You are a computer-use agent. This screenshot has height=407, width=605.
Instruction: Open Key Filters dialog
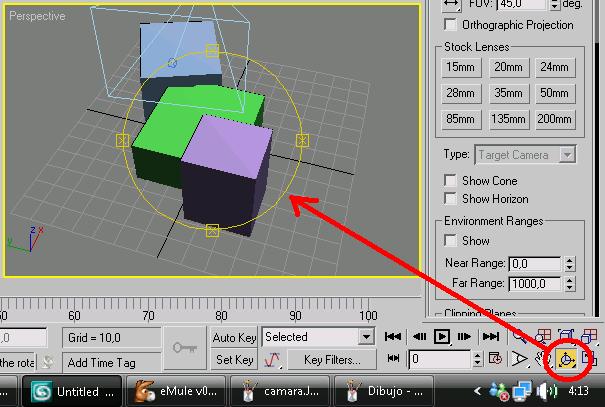pyautogui.click(x=332, y=360)
